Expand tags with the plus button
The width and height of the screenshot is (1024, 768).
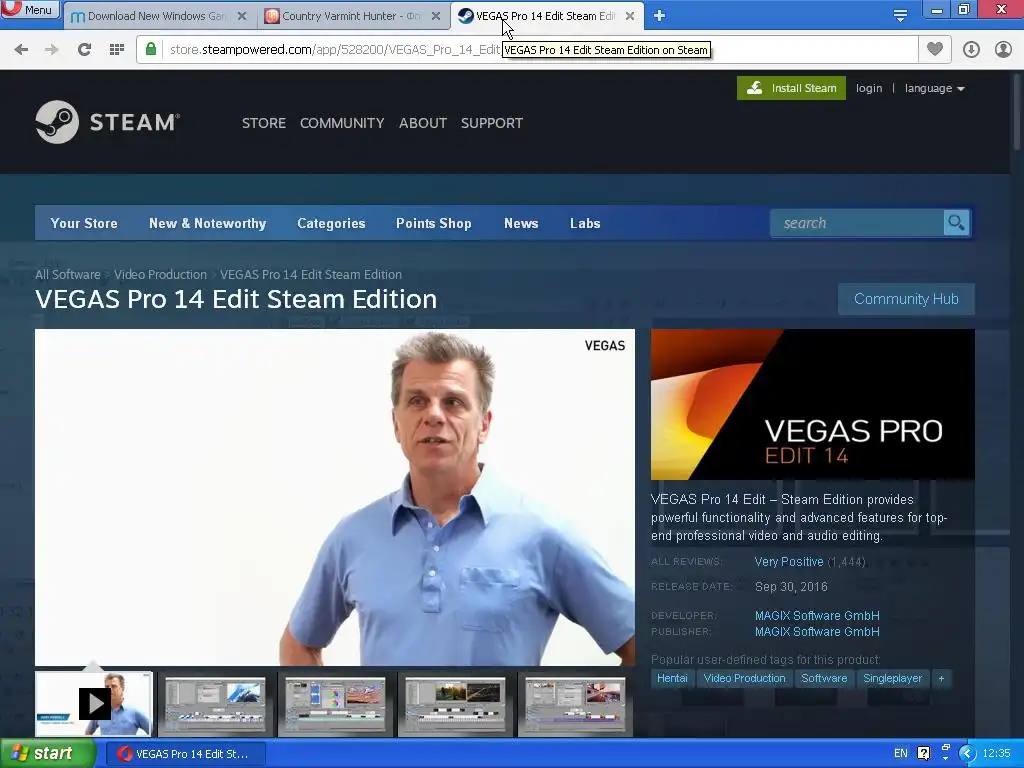tap(941, 679)
